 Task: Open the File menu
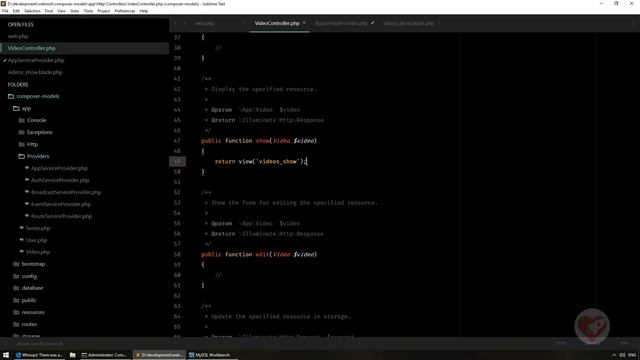tap(5, 11)
